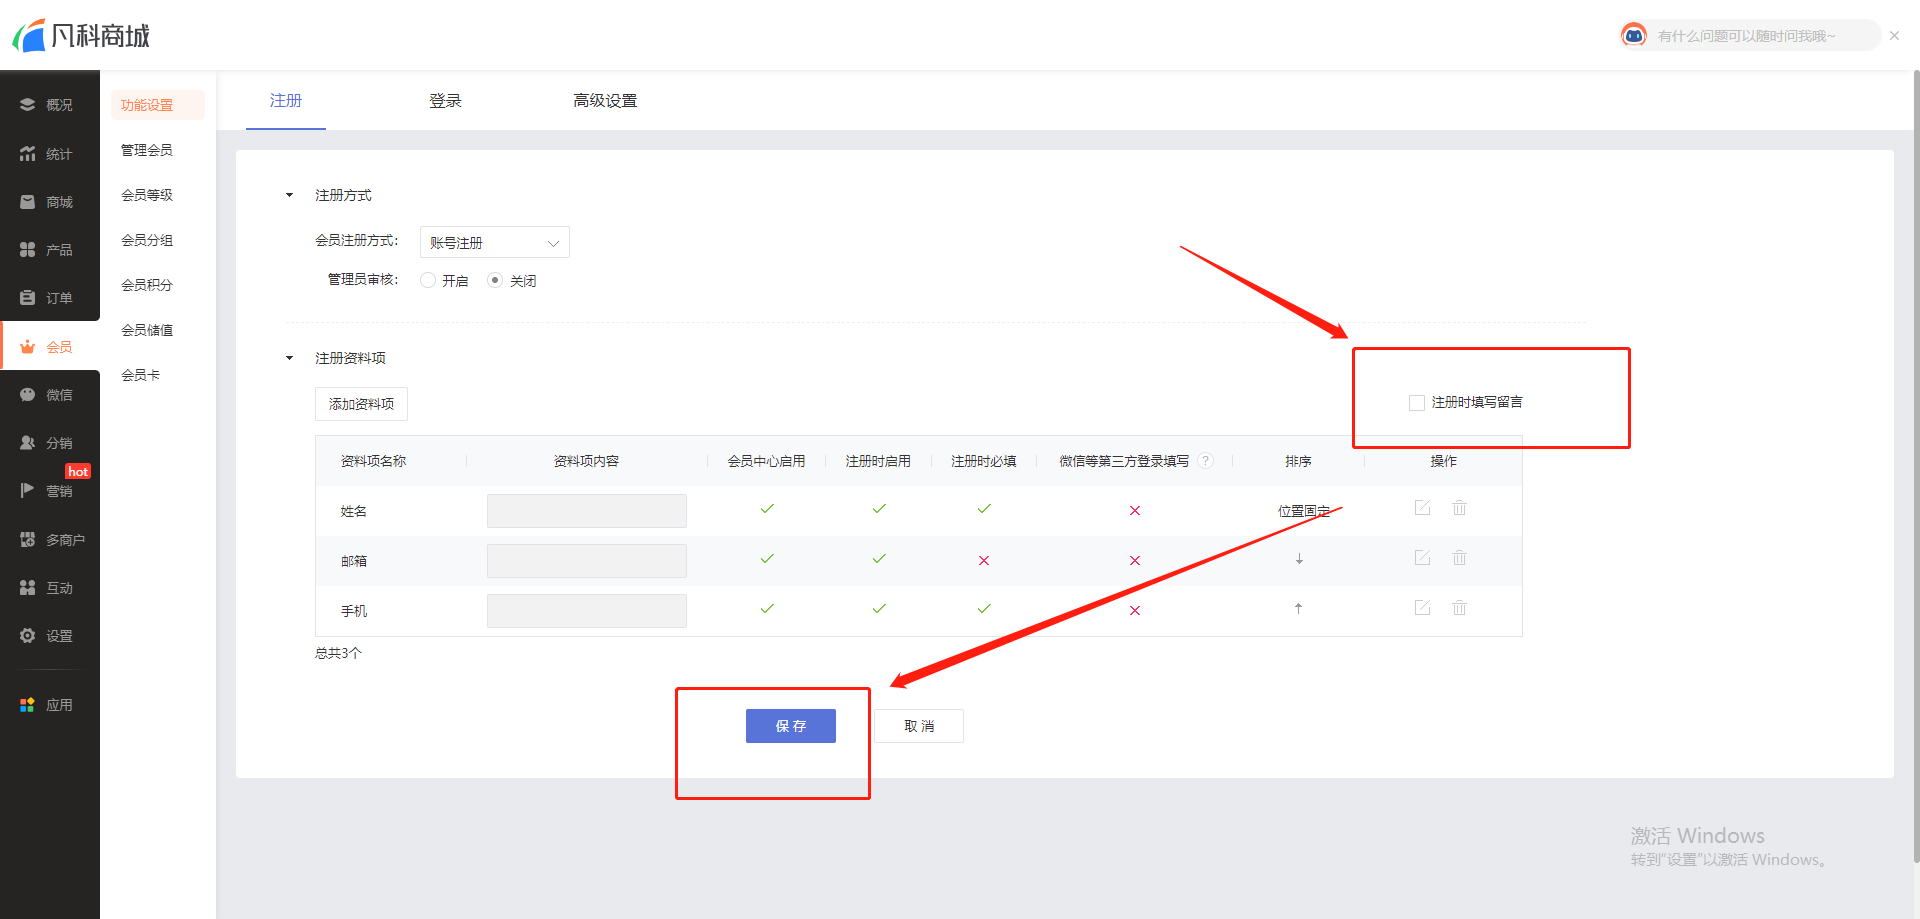Delete the 姓名 row with trash icon

pyautogui.click(x=1459, y=508)
